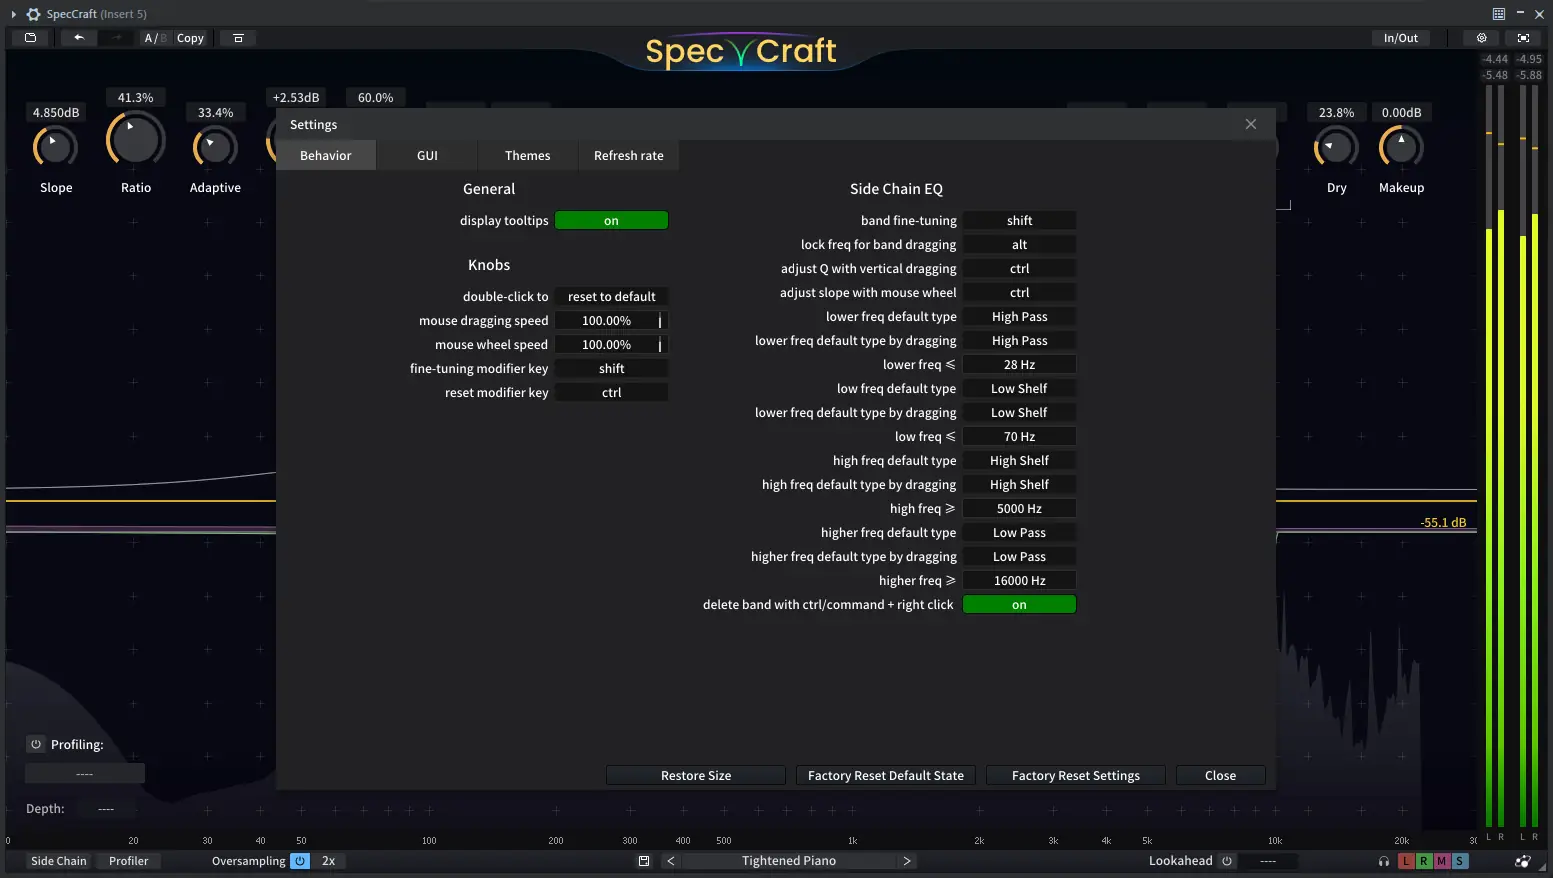The image size is (1553, 878).
Task: Open the preset browser folder icon
Action: pyautogui.click(x=29, y=37)
